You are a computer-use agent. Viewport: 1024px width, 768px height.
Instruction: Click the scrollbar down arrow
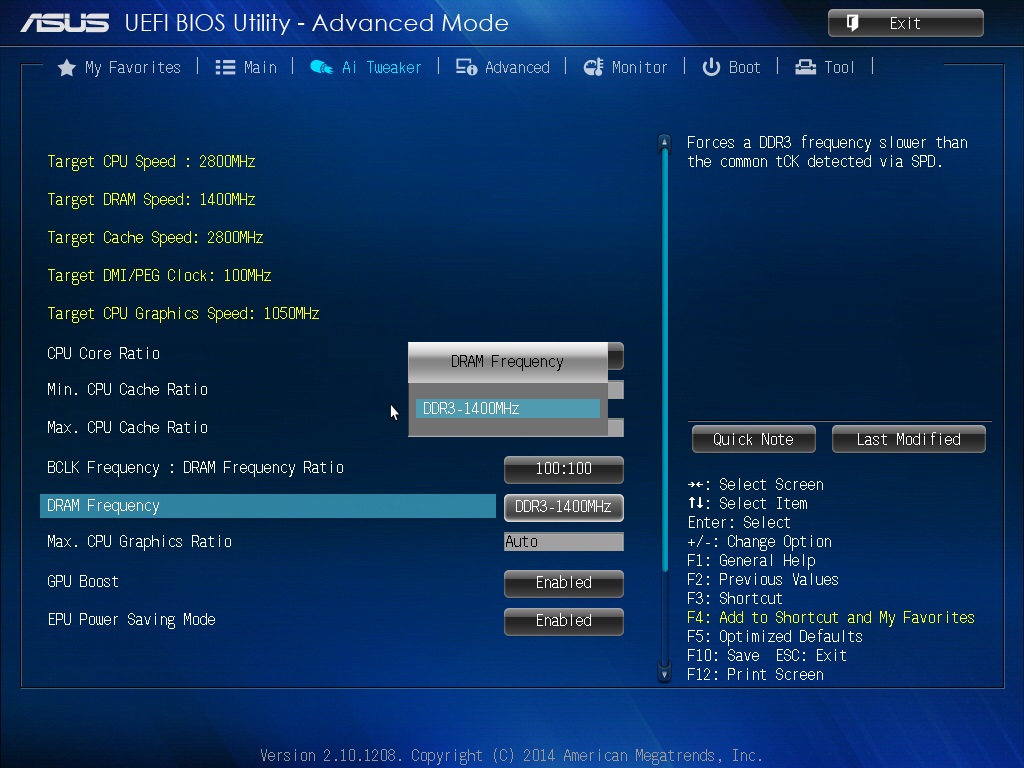tap(664, 674)
